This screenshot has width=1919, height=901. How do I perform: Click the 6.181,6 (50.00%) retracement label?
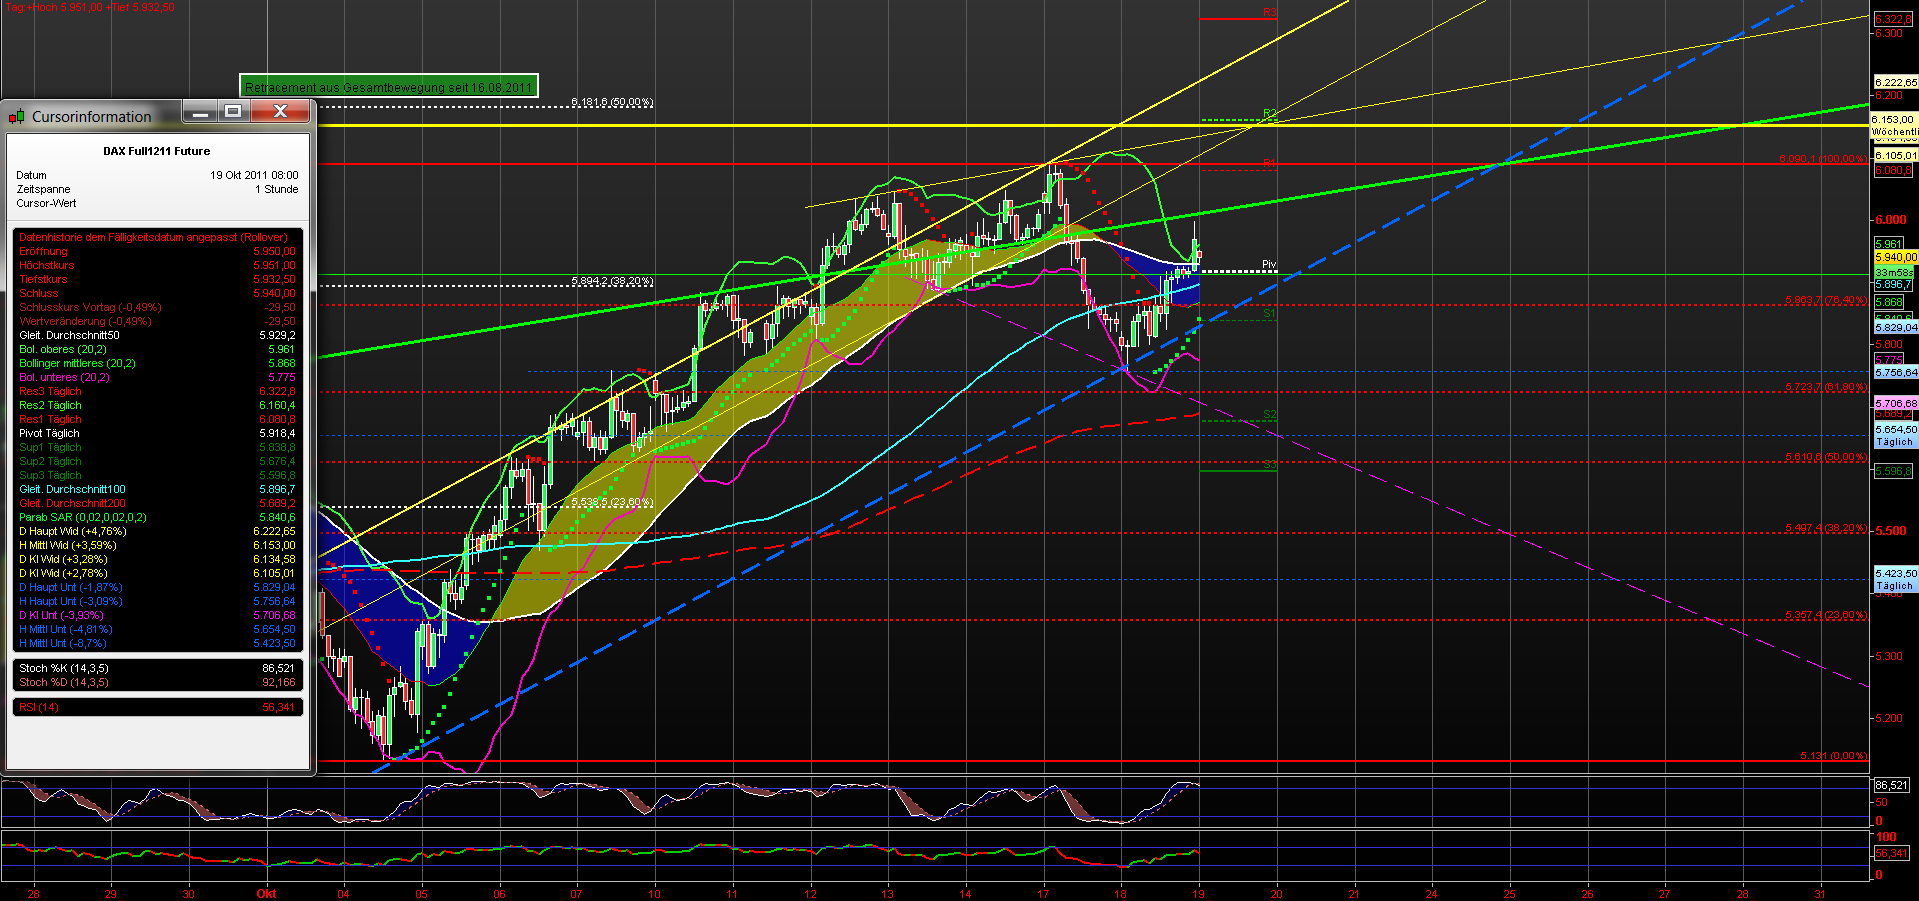pyautogui.click(x=611, y=102)
